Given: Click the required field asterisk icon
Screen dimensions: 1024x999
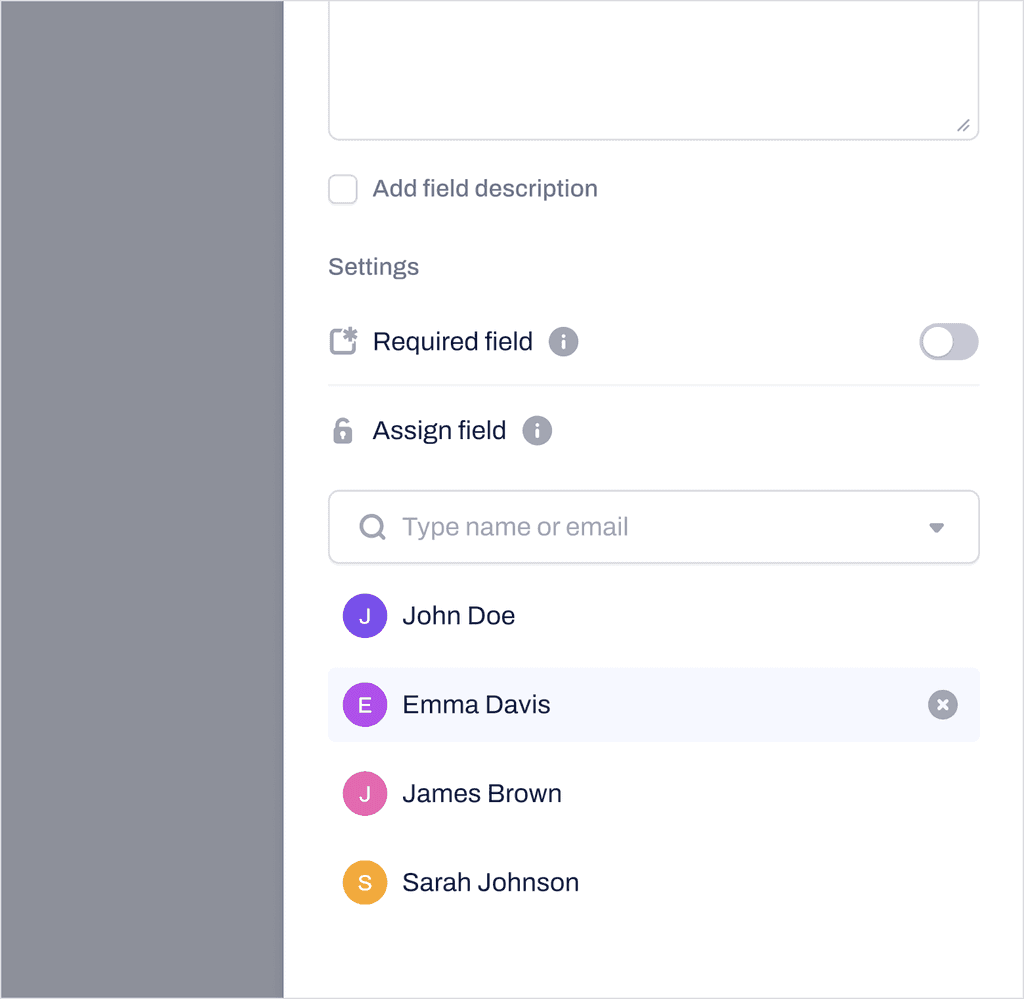Looking at the screenshot, I should 343,342.
